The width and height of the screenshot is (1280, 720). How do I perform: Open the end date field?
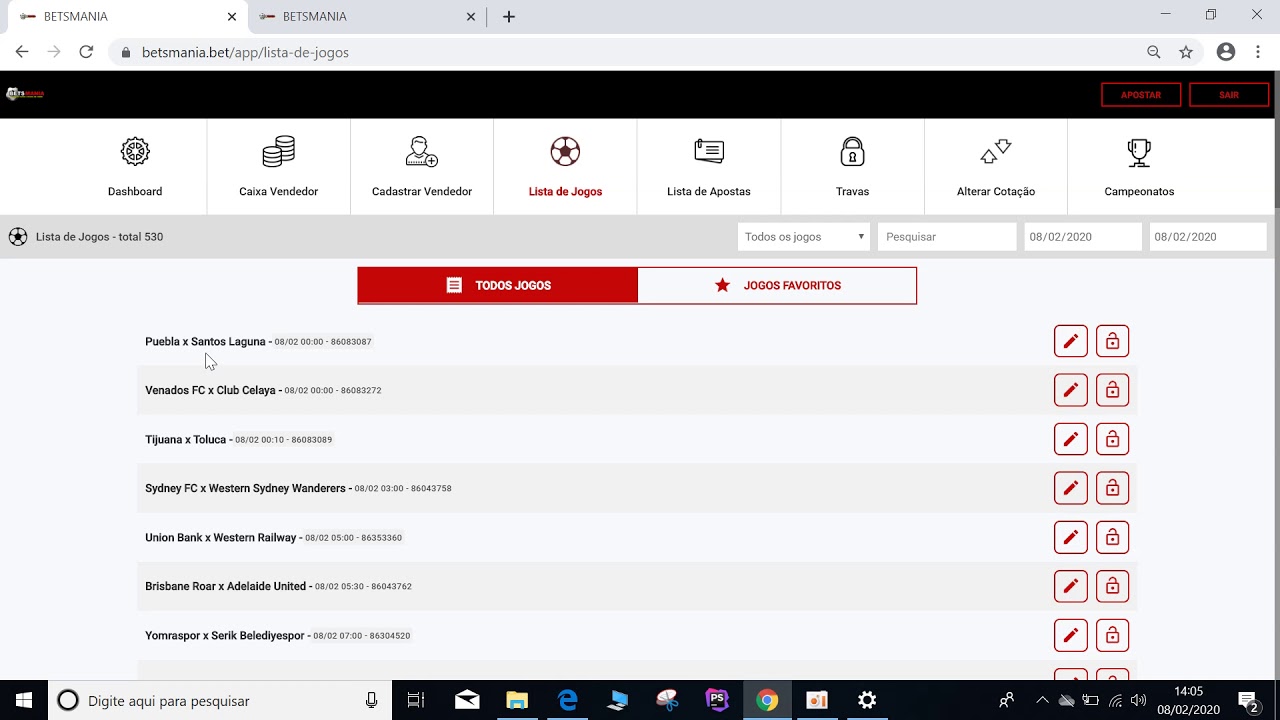tap(1208, 237)
